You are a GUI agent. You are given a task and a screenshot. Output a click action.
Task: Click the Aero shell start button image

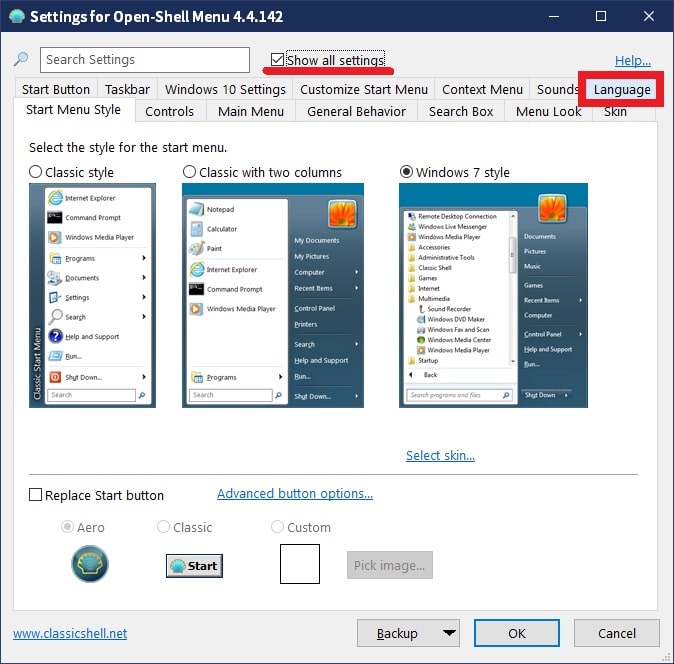pyautogui.click(x=89, y=563)
